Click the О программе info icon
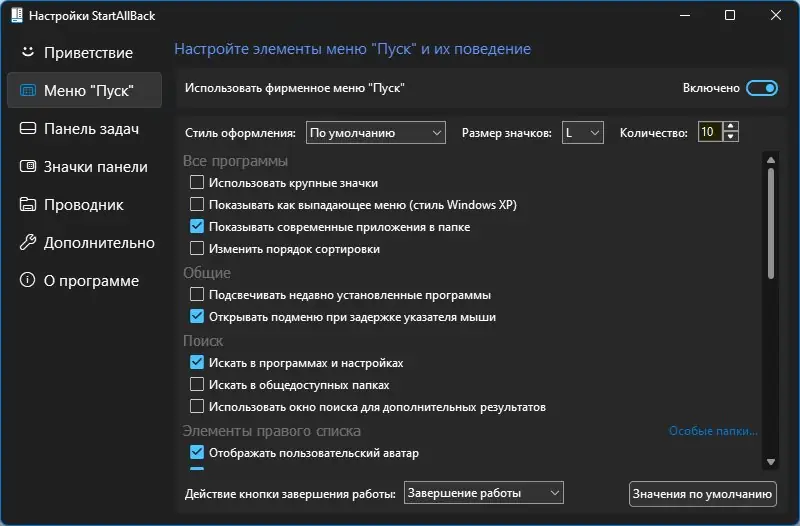Image resolution: width=800 pixels, height=526 pixels. pyautogui.click(x=28, y=281)
